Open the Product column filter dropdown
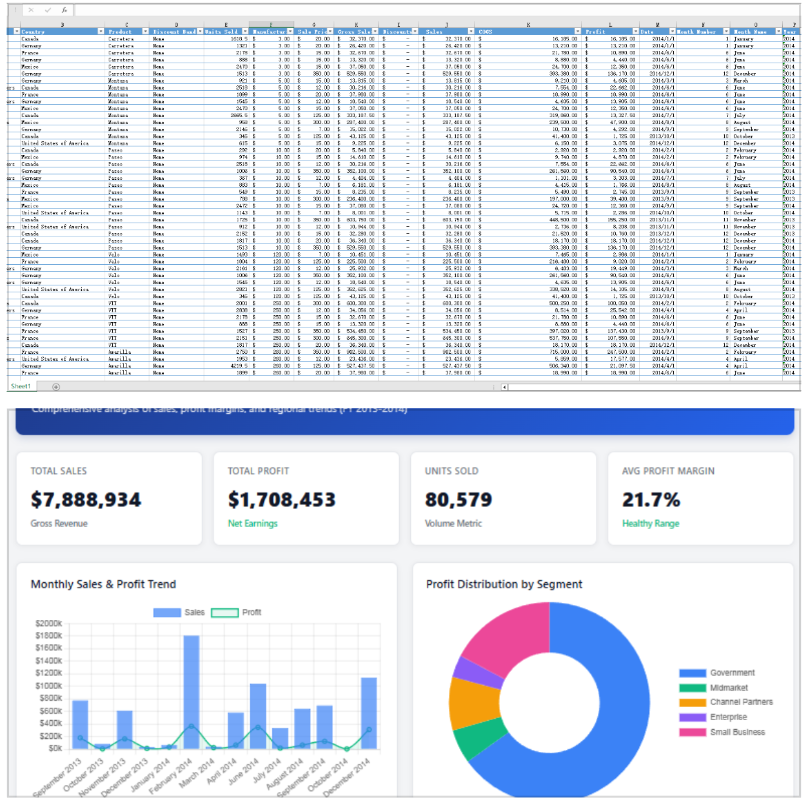 coord(145,31)
